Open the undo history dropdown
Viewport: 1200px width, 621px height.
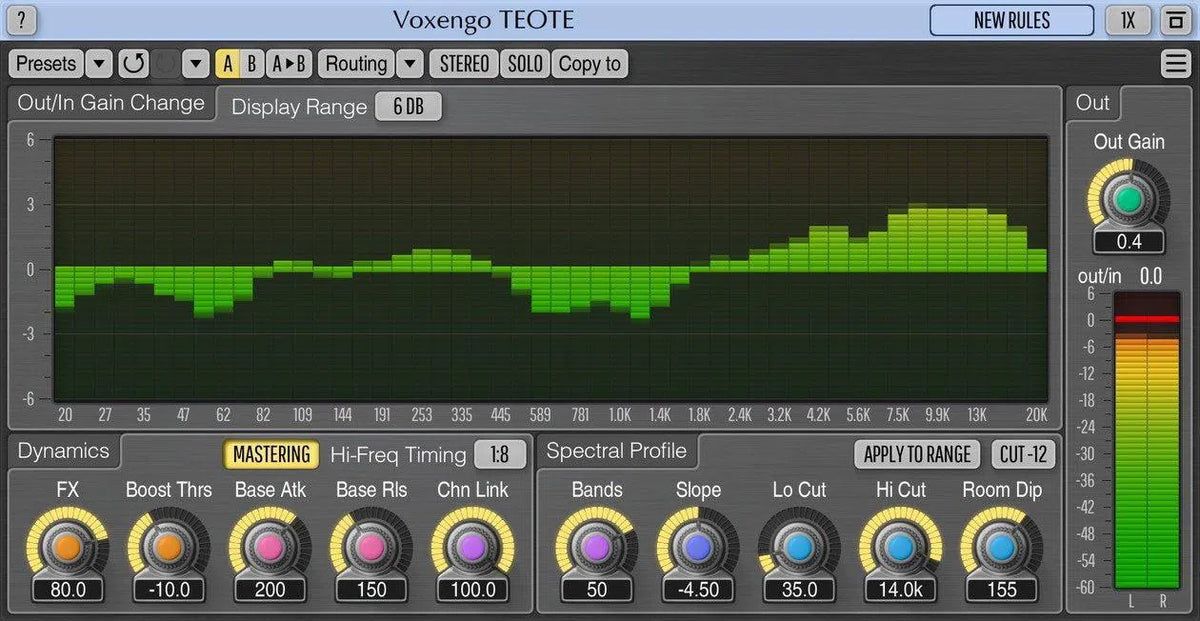196,63
